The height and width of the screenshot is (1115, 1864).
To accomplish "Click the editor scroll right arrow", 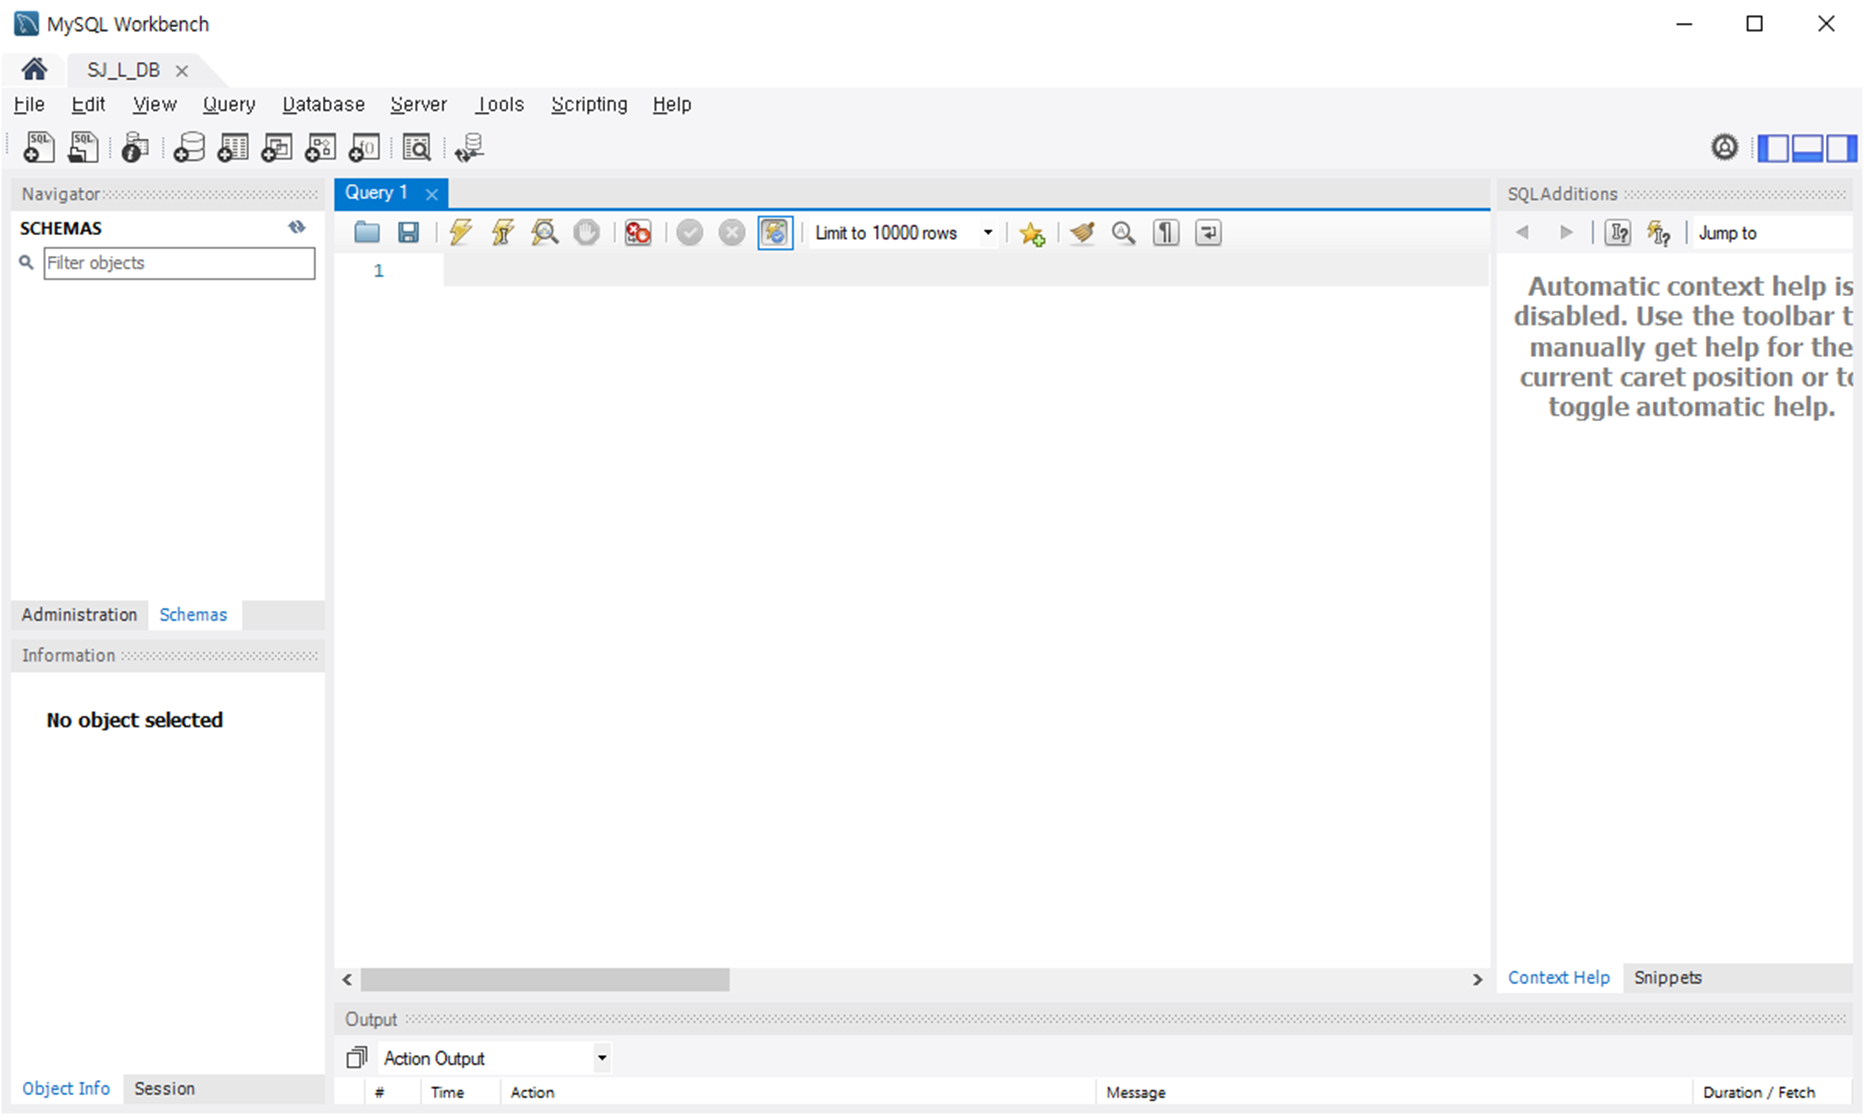I will [x=1477, y=979].
